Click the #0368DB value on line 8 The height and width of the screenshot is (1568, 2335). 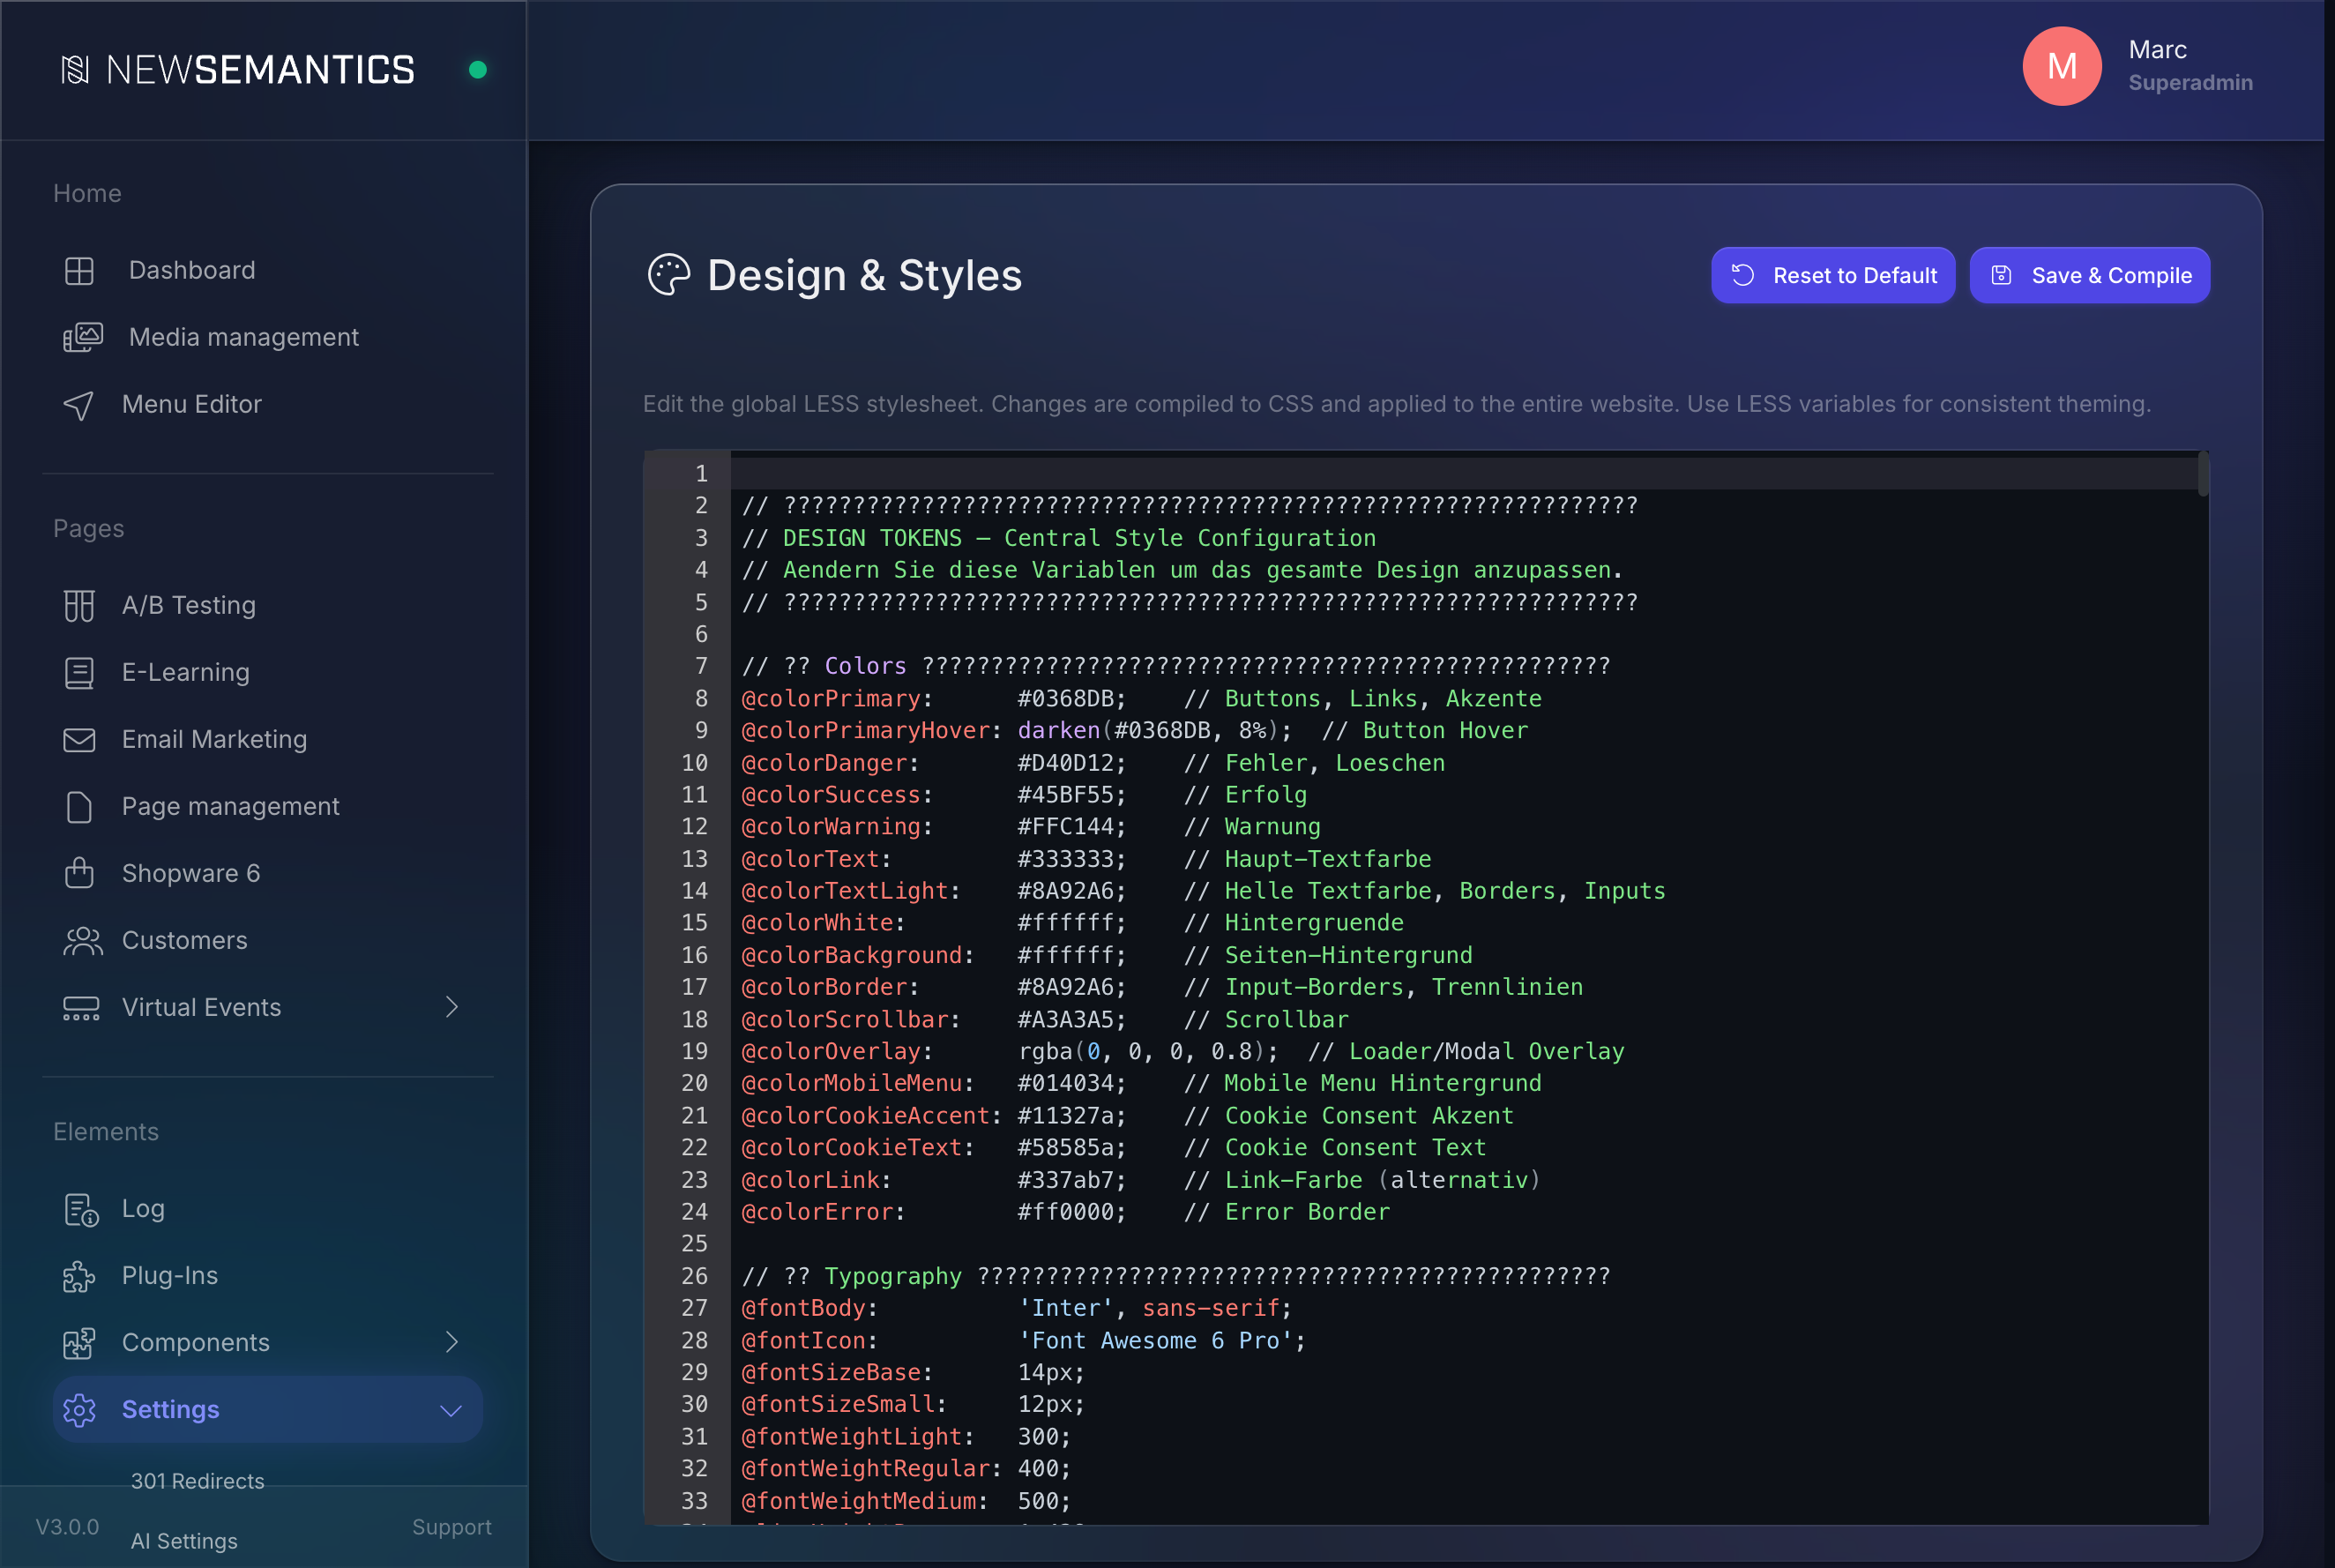pos(1065,698)
